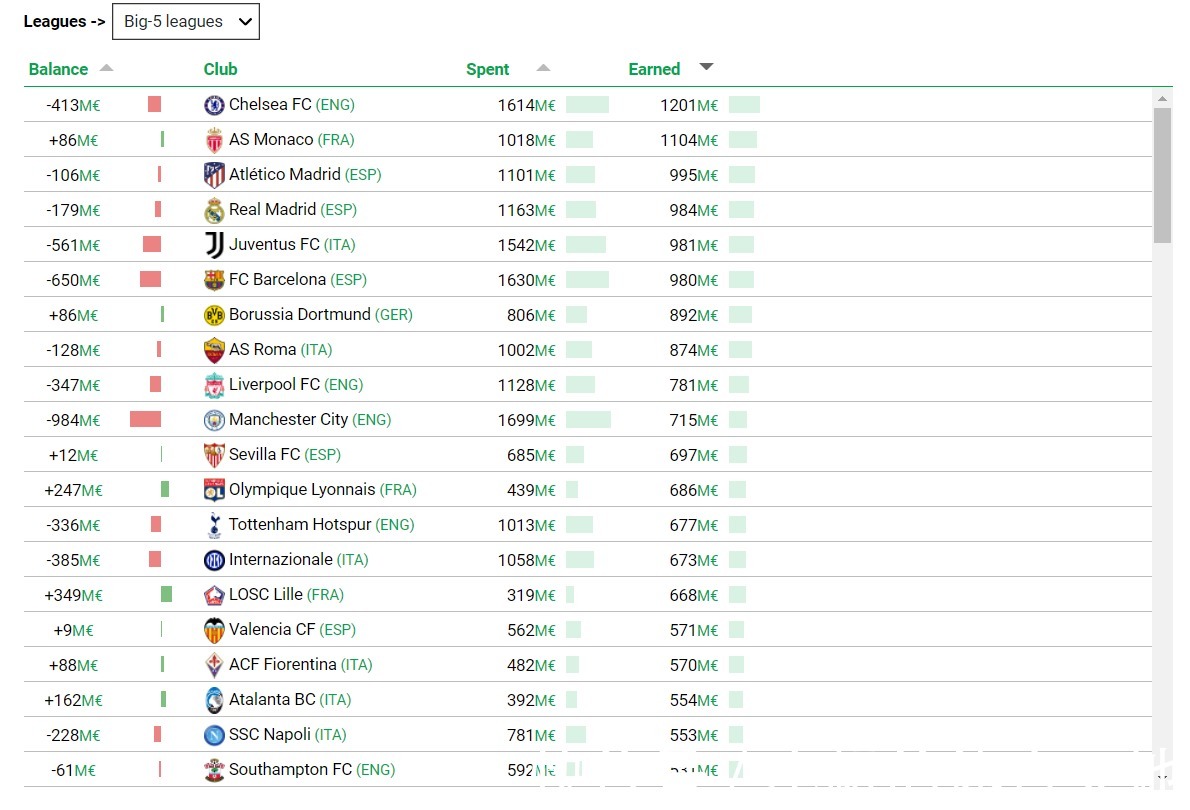Screen dimensions: 1190x810
Task: Click the table's vertical scrollbar thumb
Action: click(x=1162, y=175)
